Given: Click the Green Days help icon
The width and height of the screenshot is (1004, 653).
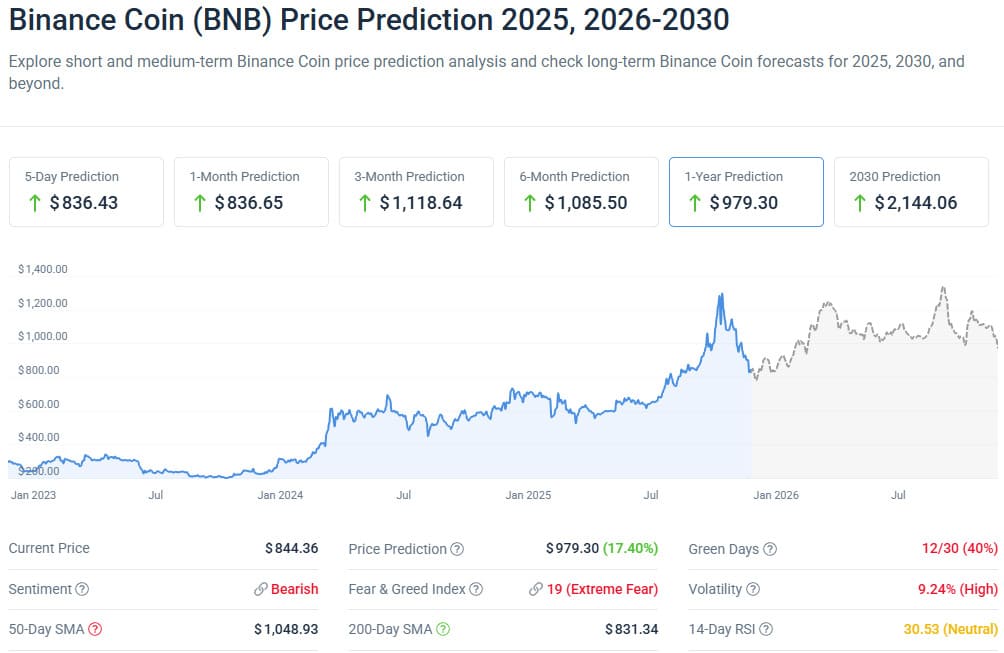Looking at the screenshot, I should (x=769, y=549).
